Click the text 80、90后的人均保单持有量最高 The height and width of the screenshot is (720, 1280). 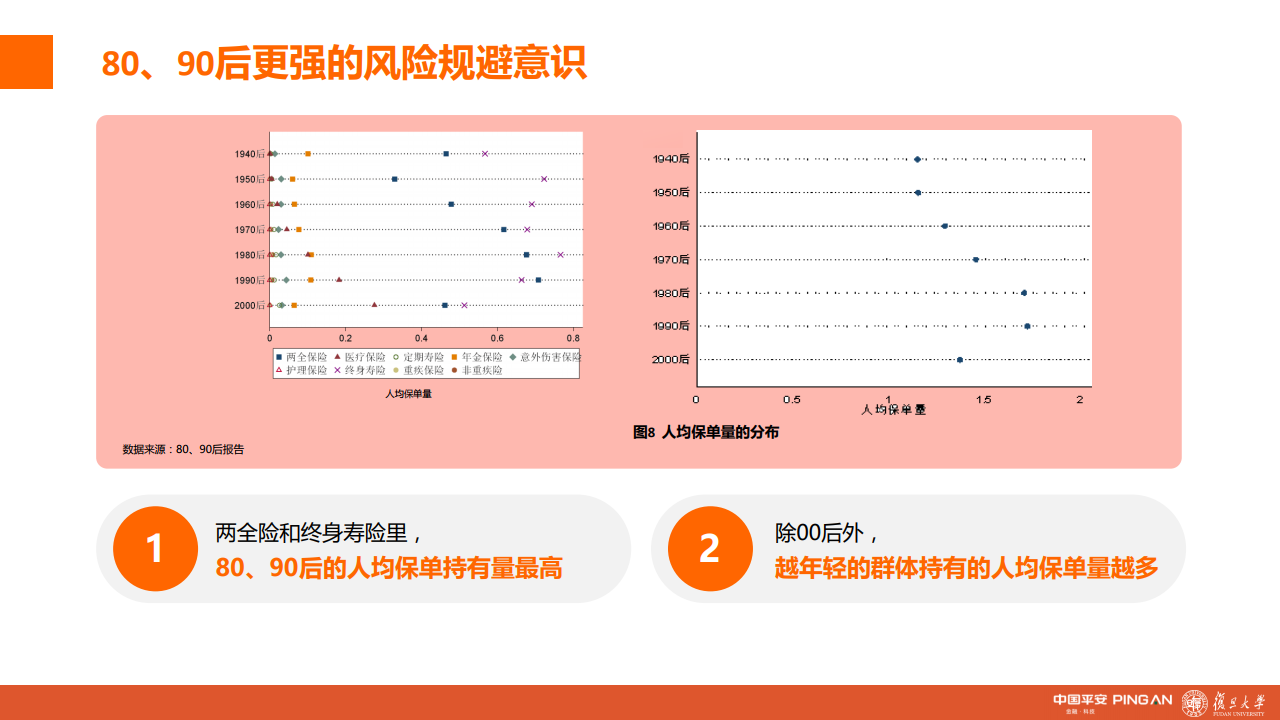(x=389, y=569)
